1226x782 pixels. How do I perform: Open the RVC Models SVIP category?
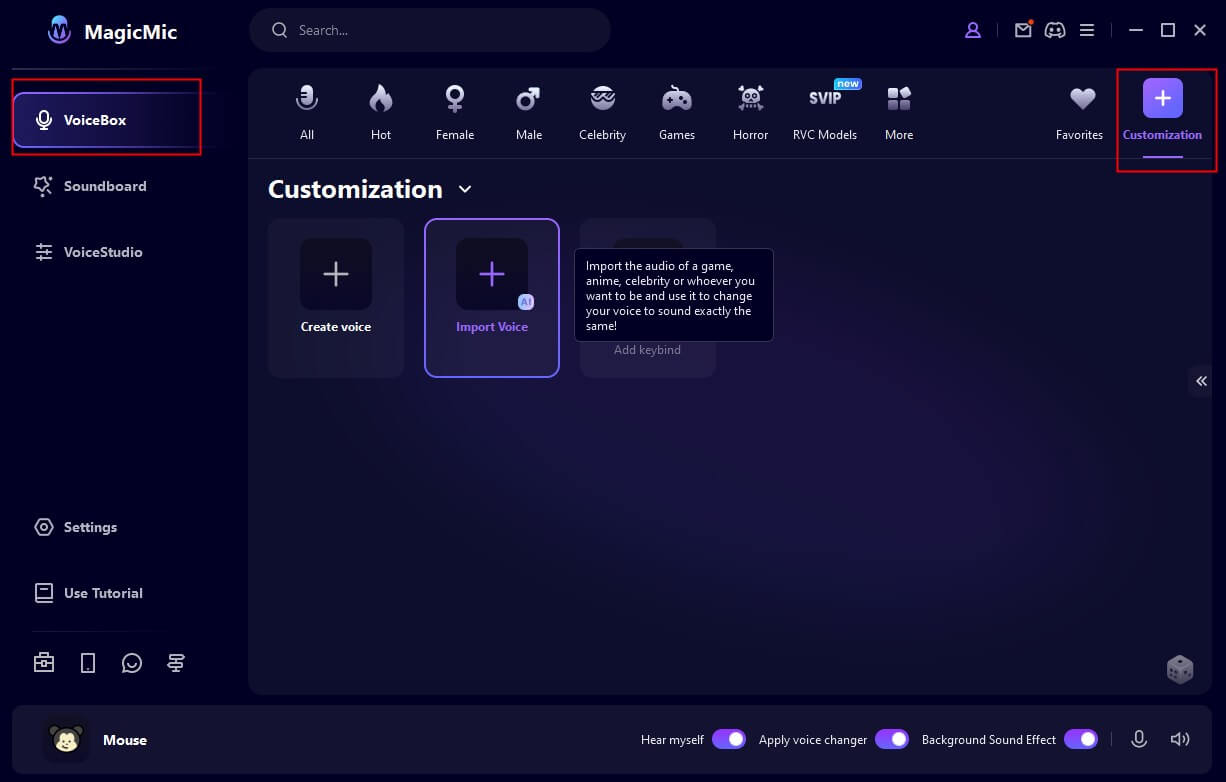825,112
